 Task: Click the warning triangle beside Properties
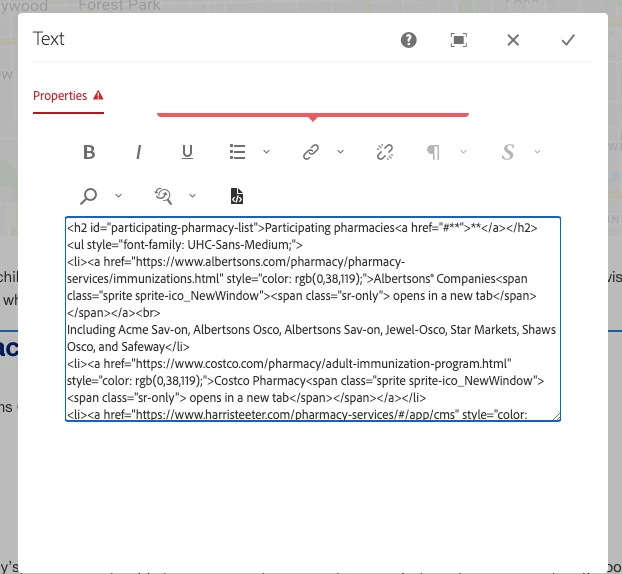coord(98,95)
